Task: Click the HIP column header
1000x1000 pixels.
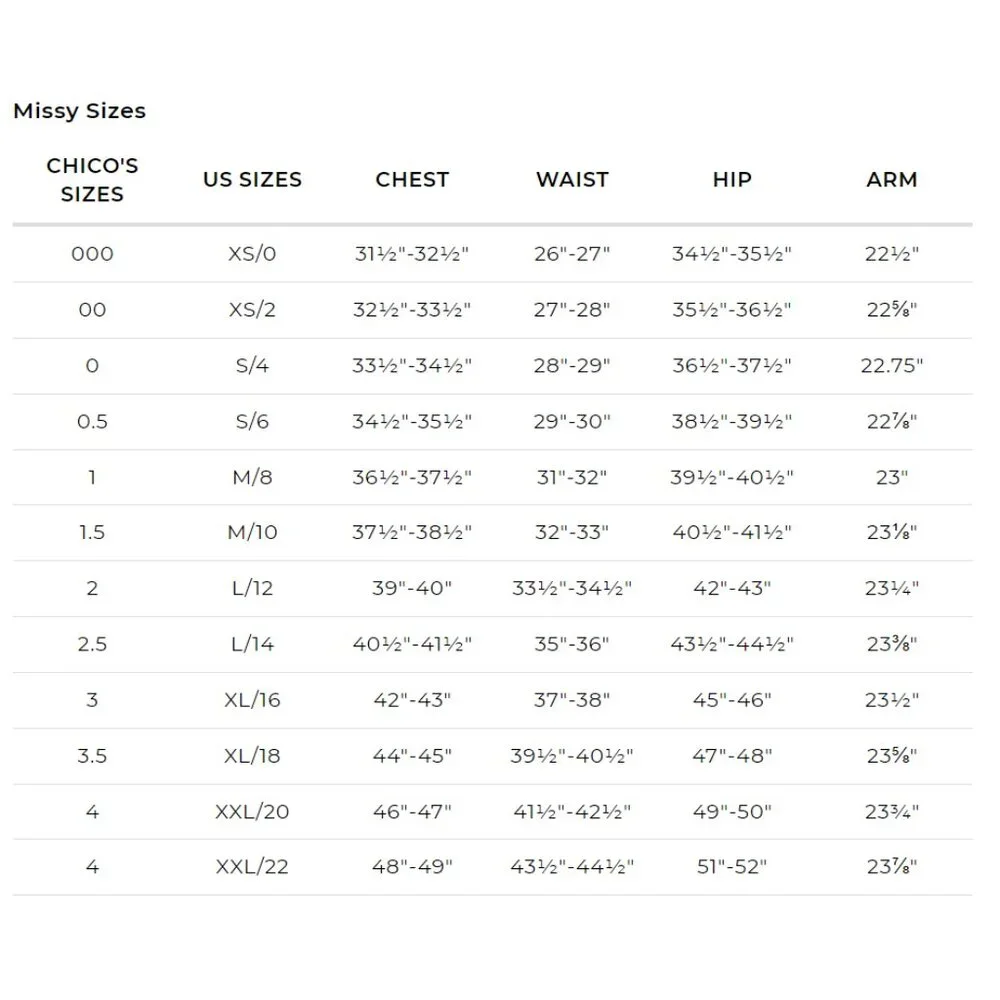Action: tap(732, 180)
